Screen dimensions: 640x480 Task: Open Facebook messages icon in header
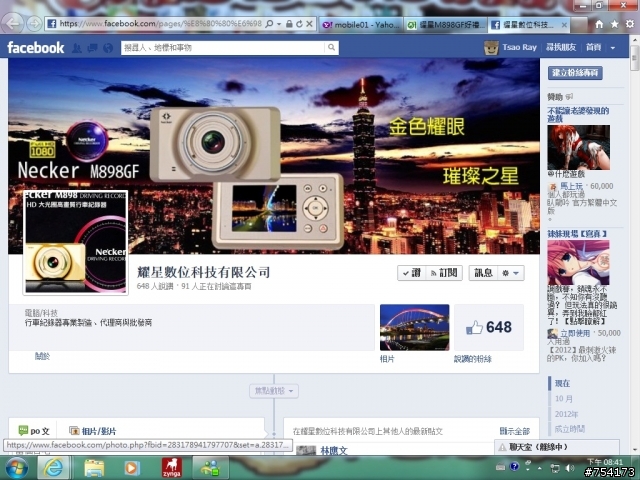click(x=92, y=48)
